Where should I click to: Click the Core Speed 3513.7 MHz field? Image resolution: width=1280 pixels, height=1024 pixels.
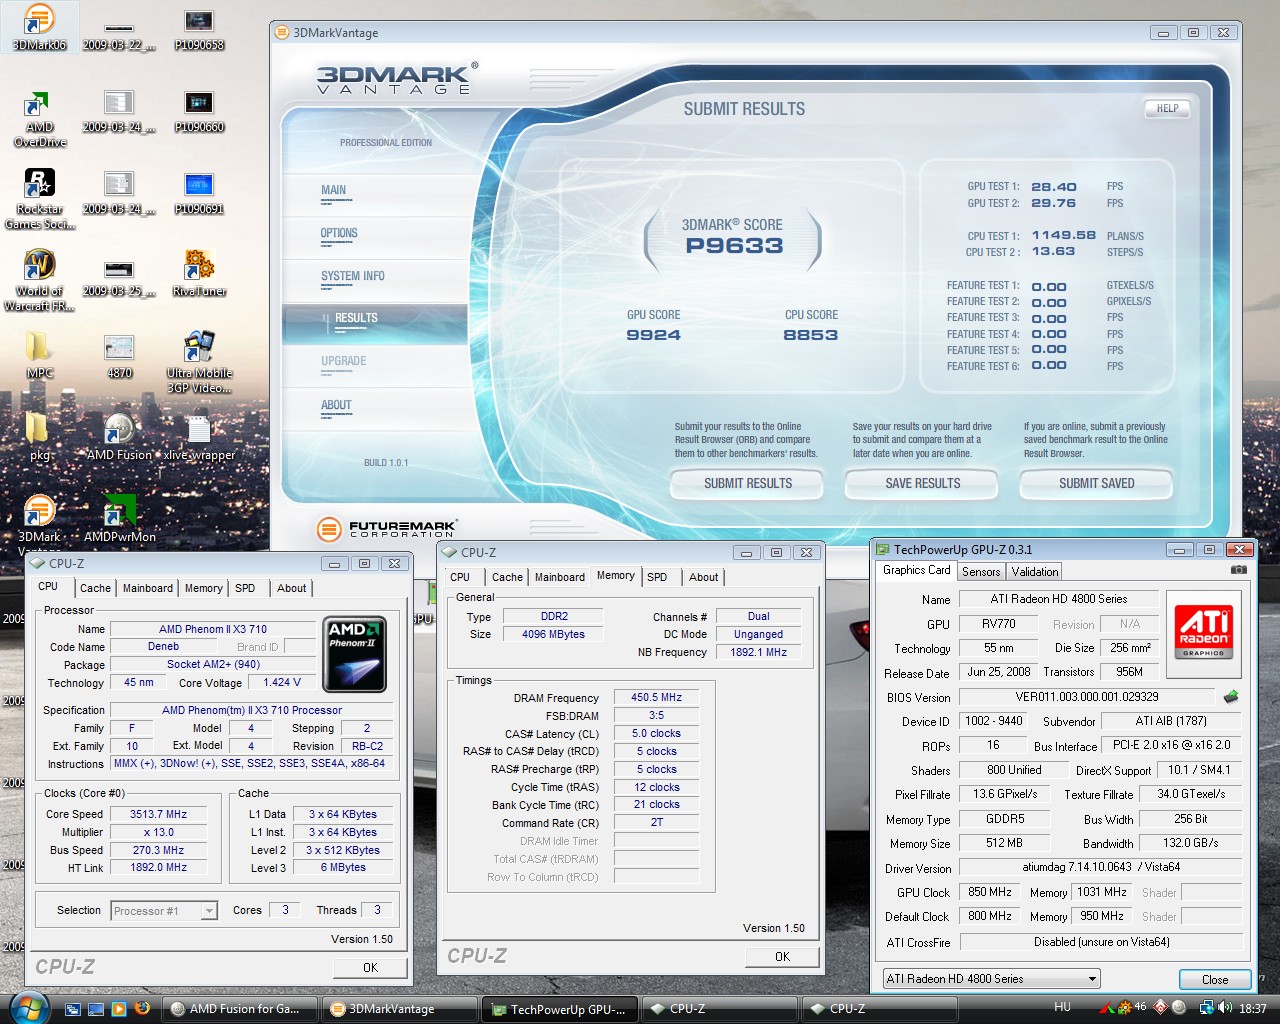[x=158, y=814]
